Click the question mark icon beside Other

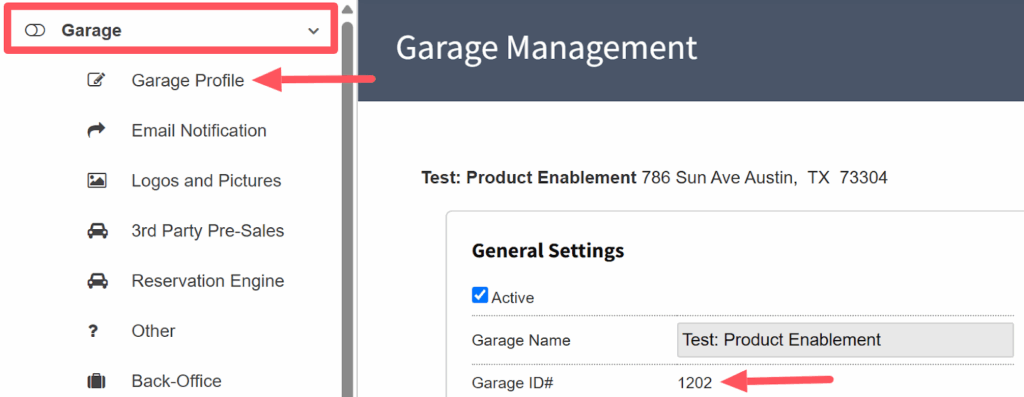pos(93,331)
